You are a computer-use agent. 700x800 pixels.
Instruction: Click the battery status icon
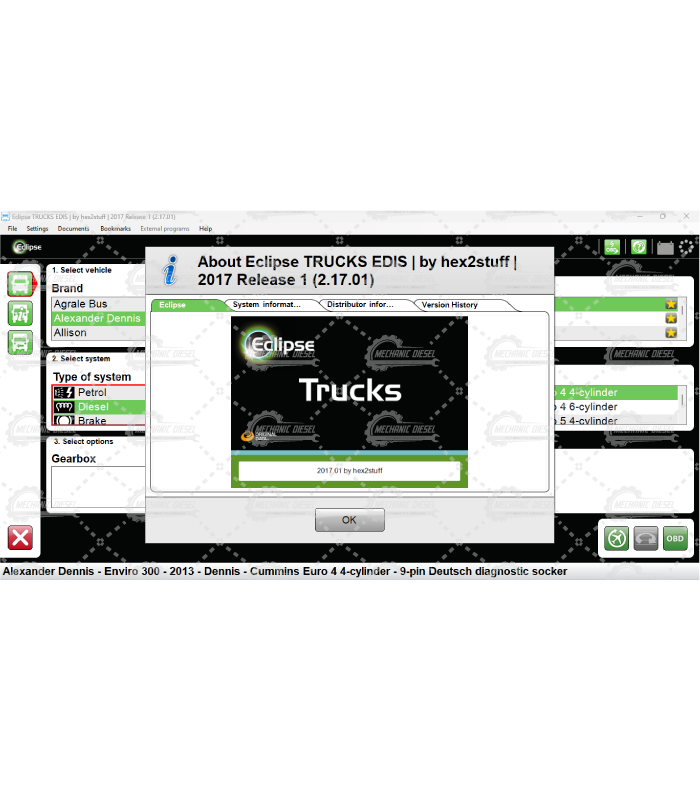(664, 247)
